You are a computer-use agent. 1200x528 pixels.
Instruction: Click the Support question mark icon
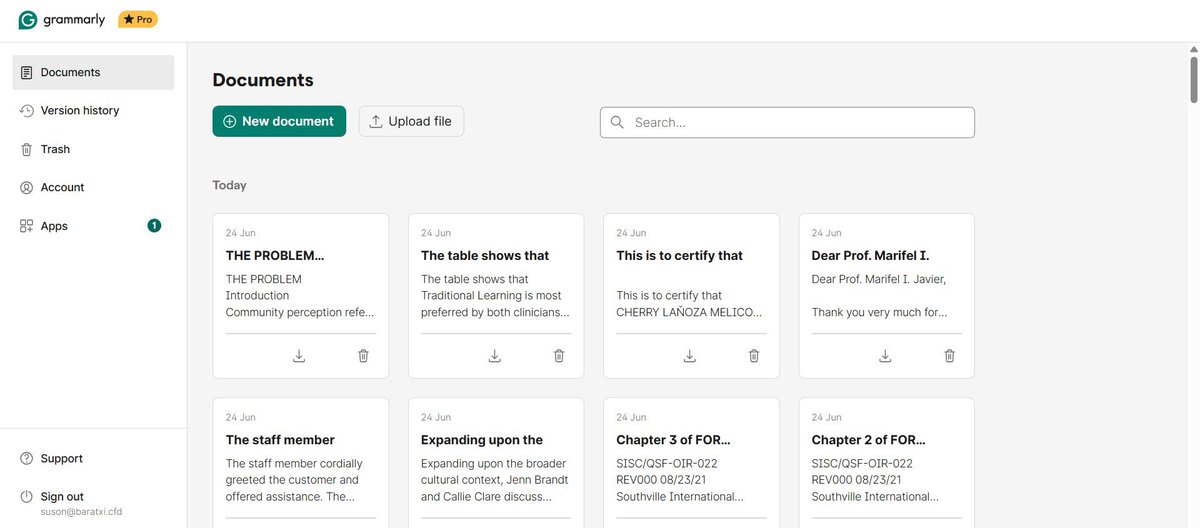[x=26, y=458]
